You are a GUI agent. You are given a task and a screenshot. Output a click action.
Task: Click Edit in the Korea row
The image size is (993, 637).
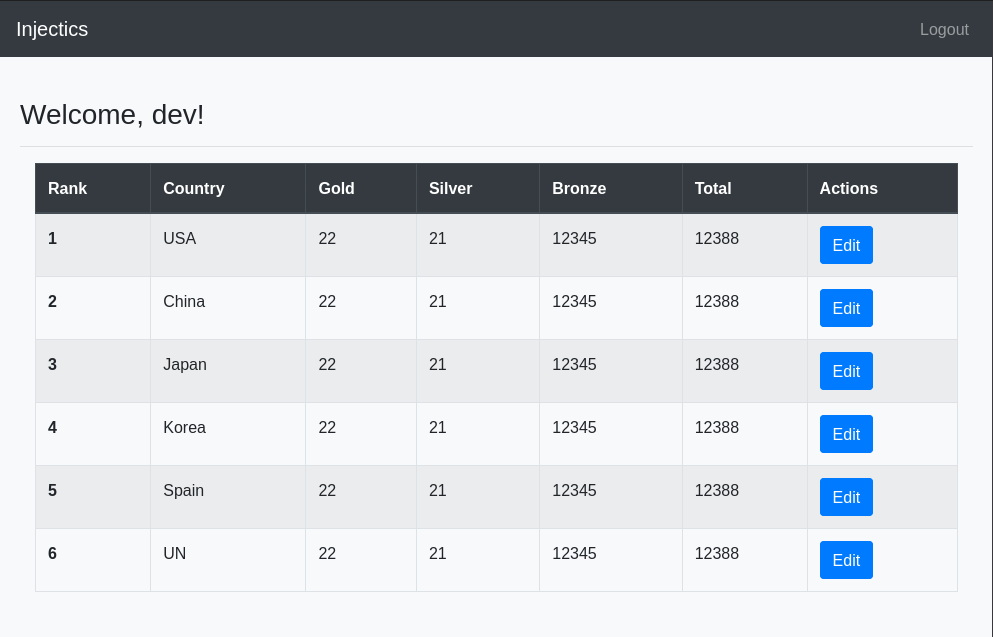tap(845, 434)
